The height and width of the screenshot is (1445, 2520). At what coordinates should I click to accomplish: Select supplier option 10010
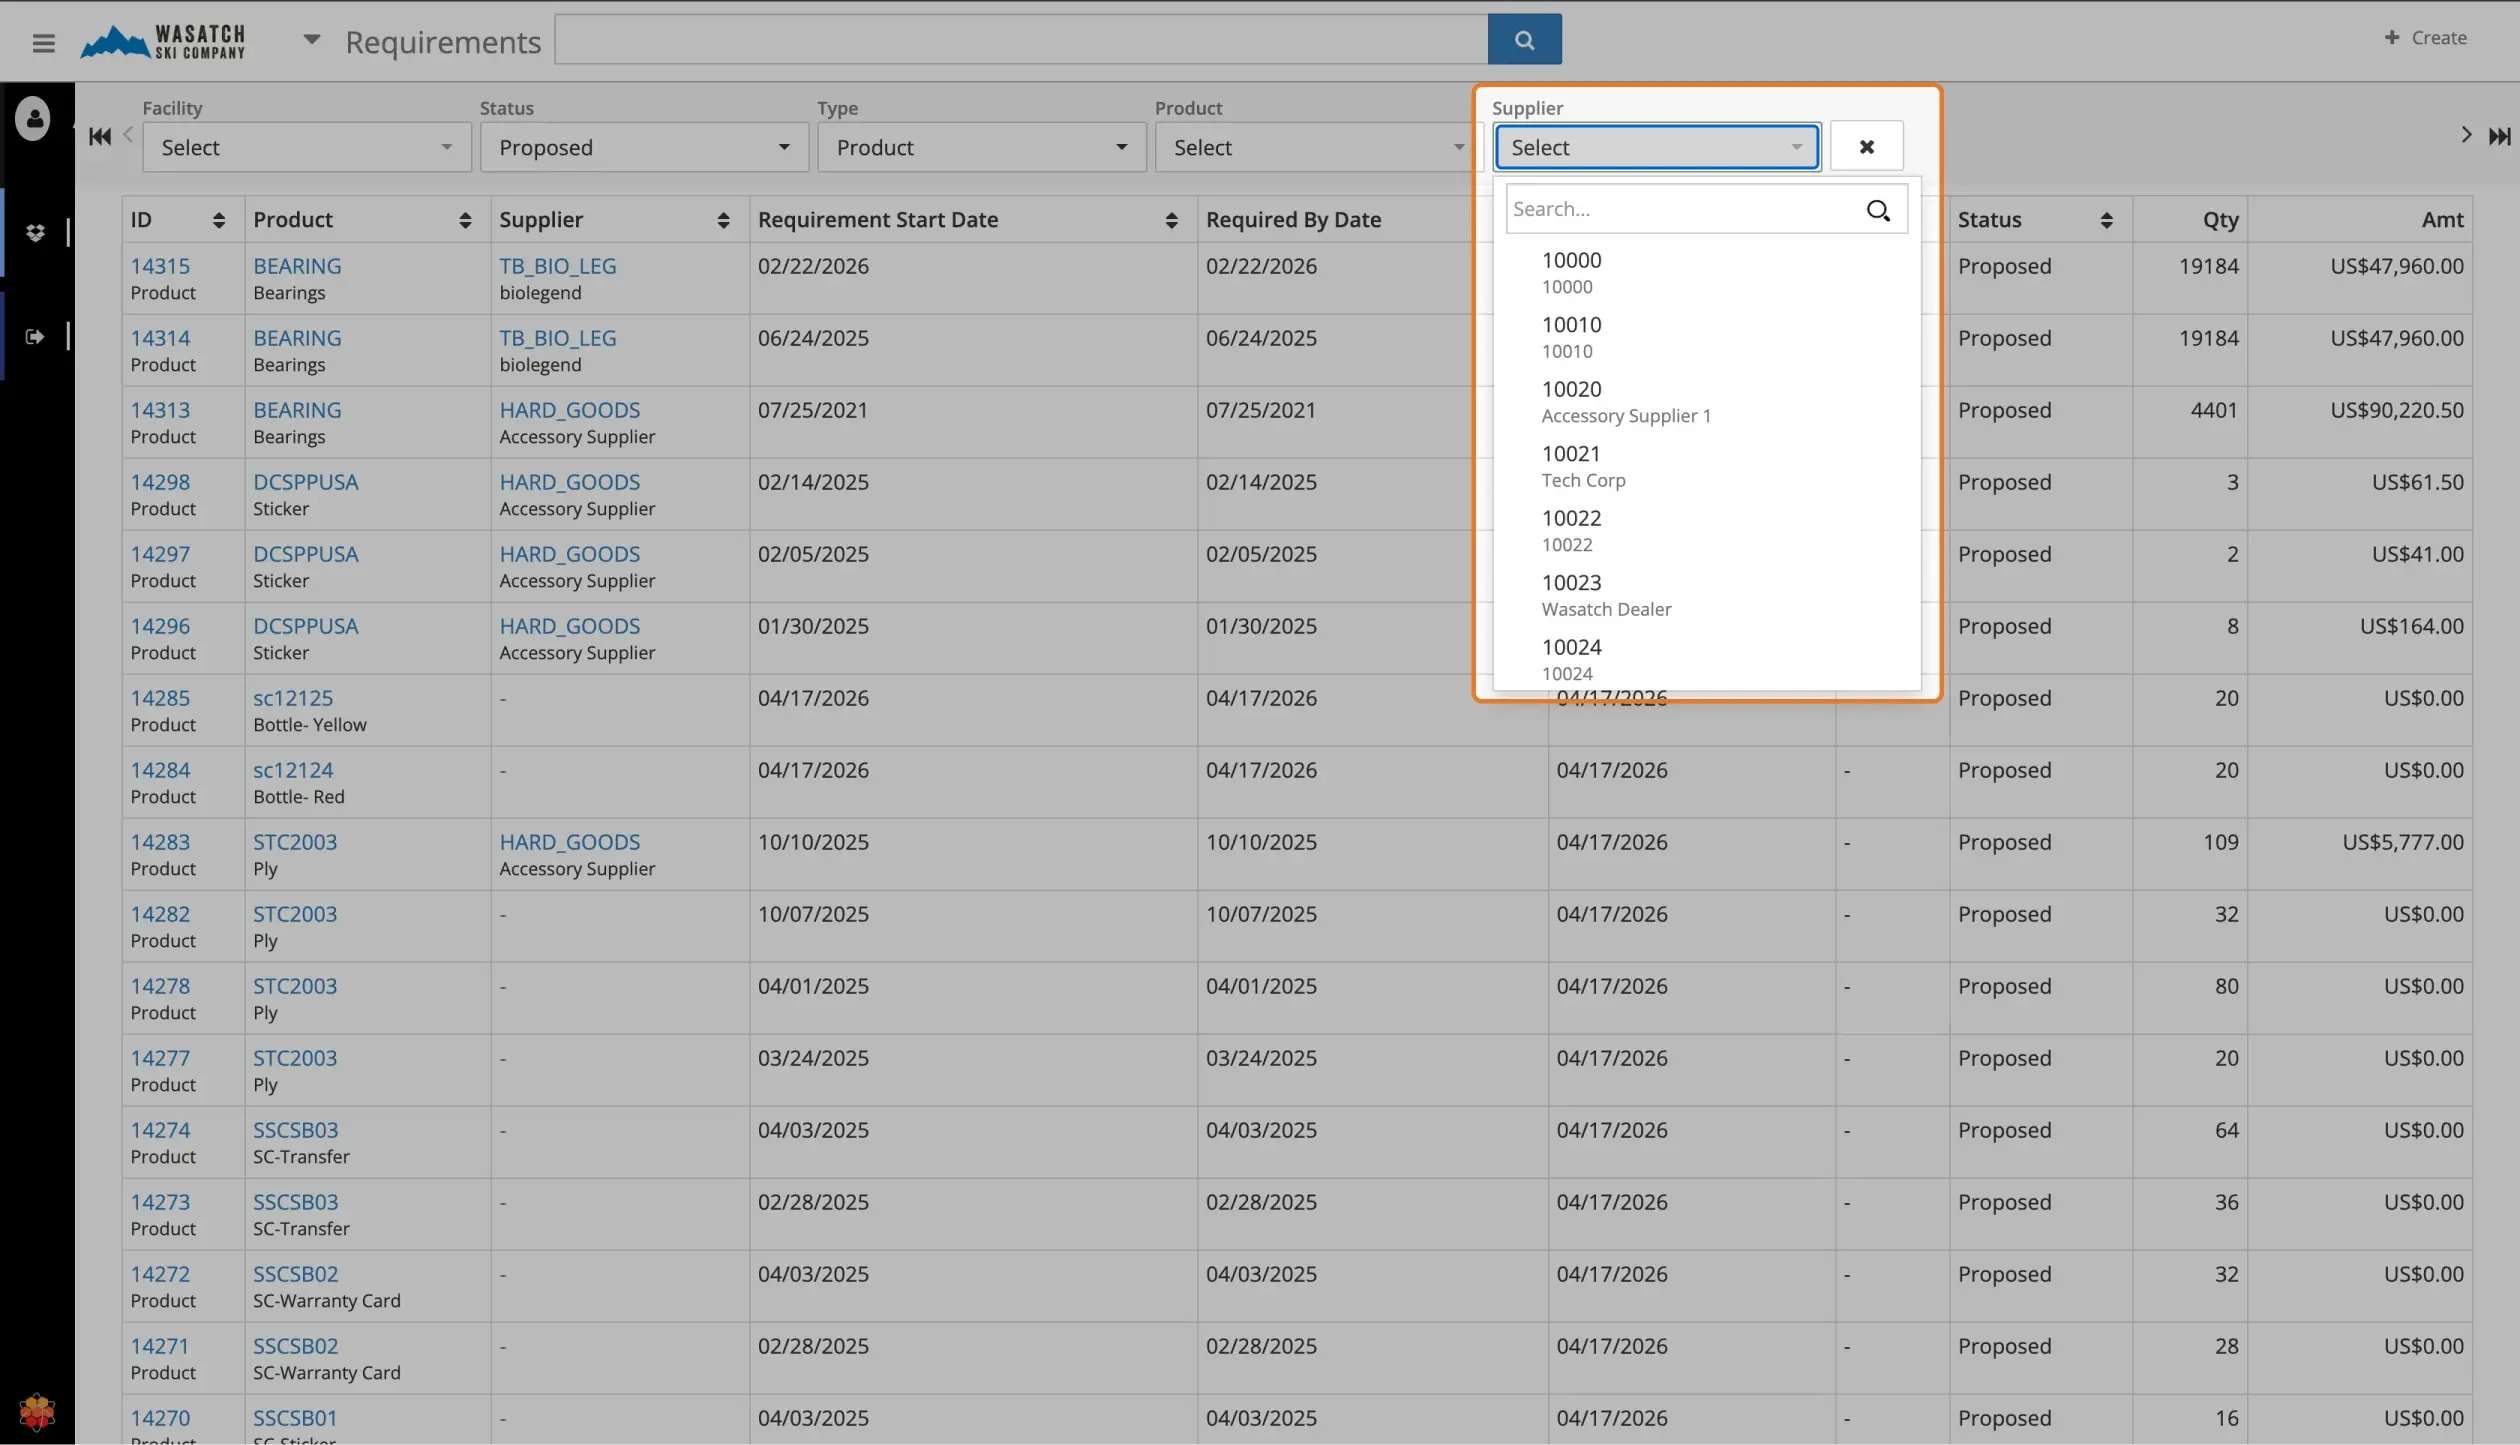click(x=1706, y=337)
